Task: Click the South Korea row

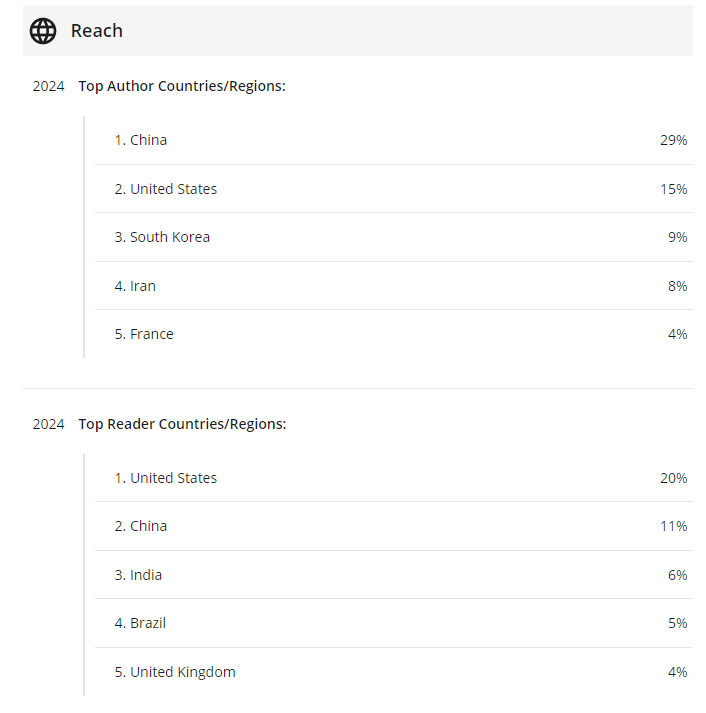Action: click(x=394, y=237)
